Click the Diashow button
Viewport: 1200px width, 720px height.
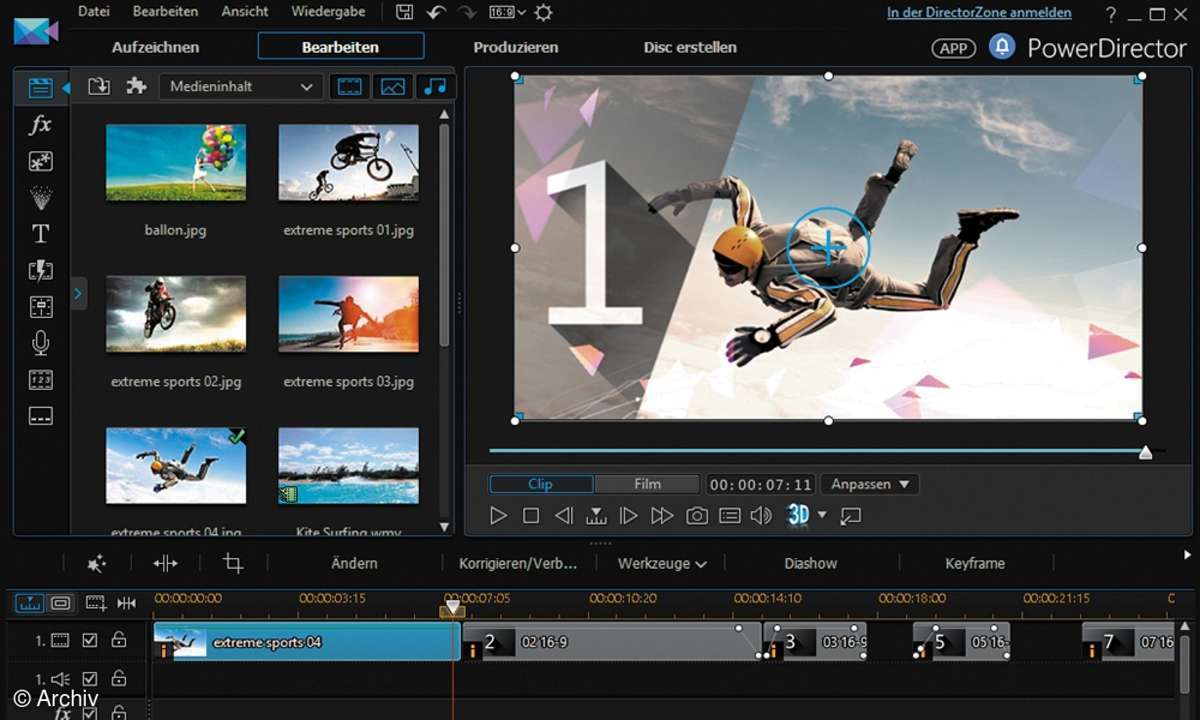click(x=811, y=564)
